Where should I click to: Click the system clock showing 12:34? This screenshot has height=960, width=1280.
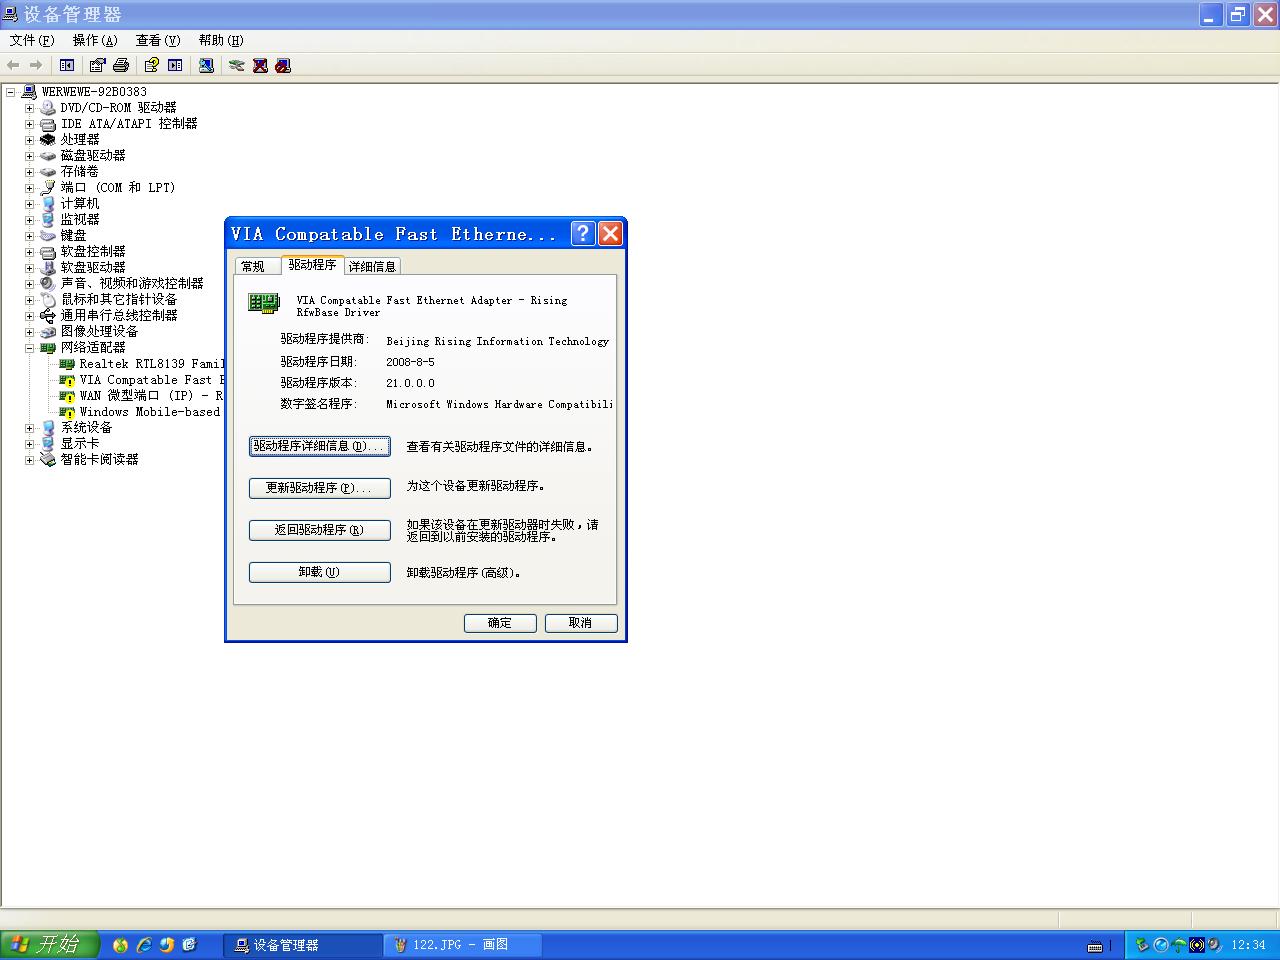pos(1249,945)
